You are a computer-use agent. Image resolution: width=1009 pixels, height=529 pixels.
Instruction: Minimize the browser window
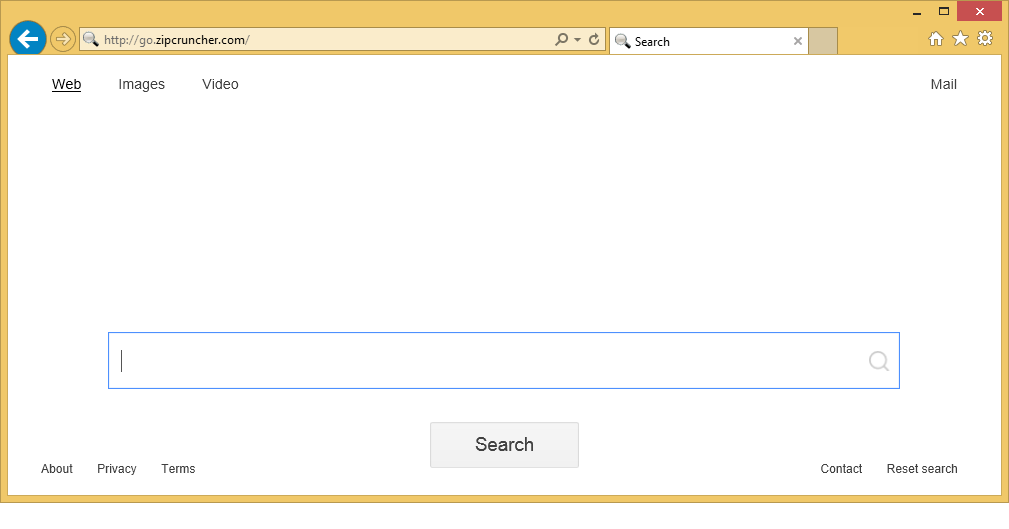(x=917, y=12)
